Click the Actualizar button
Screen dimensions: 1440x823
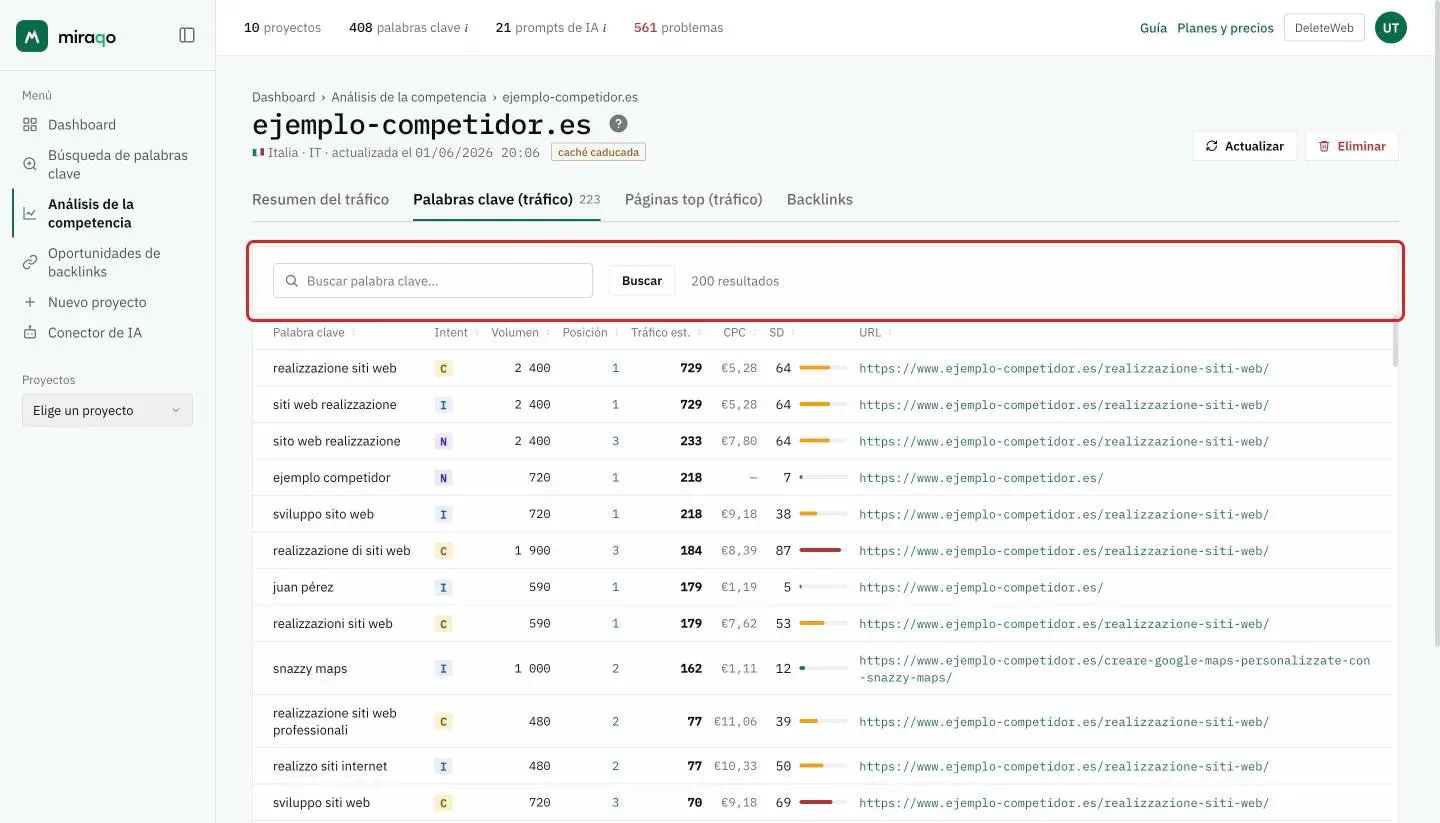pyautogui.click(x=1245, y=146)
